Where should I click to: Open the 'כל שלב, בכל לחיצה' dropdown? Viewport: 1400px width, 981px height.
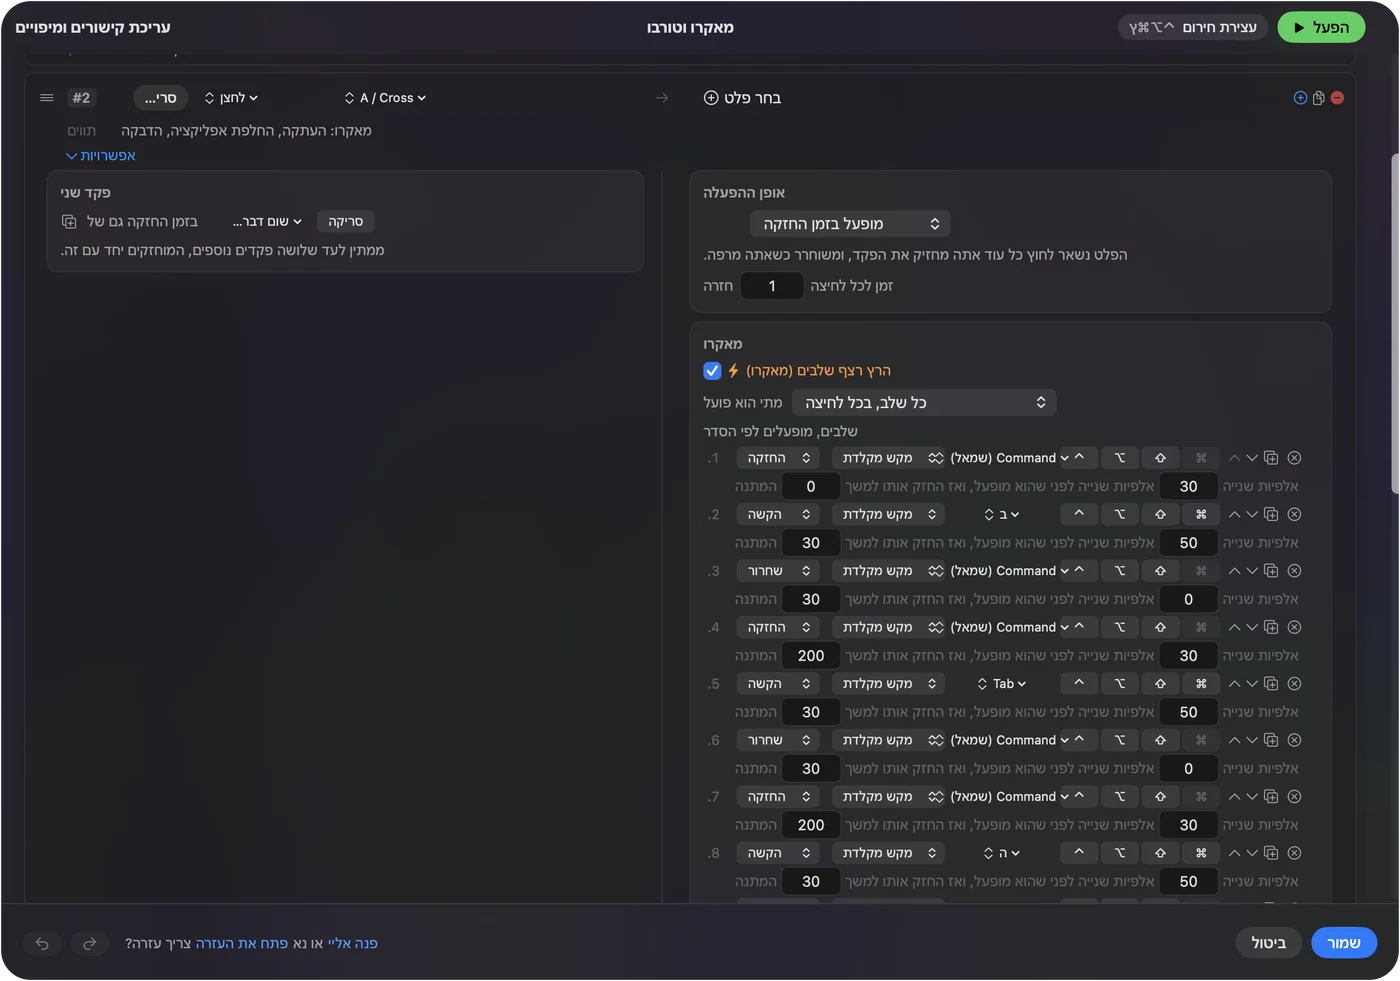[924, 403]
